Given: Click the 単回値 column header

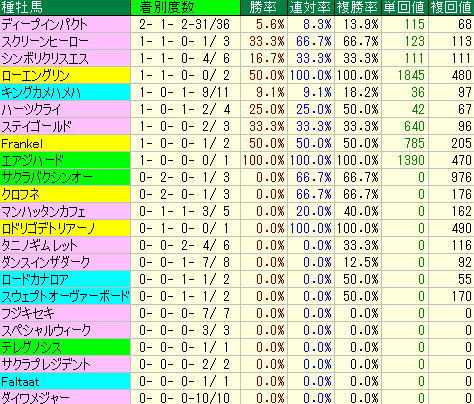Looking at the screenshot, I should click(x=405, y=7).
